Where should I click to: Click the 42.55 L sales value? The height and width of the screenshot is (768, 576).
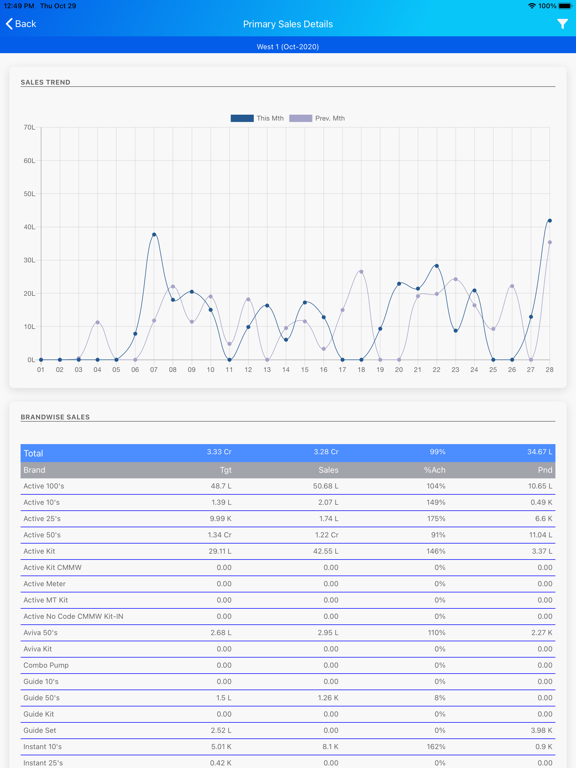pyautogui.click(x=326, y=551)
